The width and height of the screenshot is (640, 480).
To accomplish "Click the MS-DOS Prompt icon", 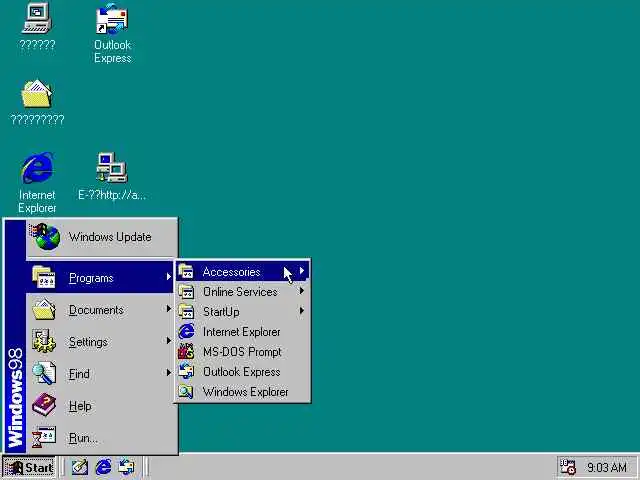I will click(186, 351).
